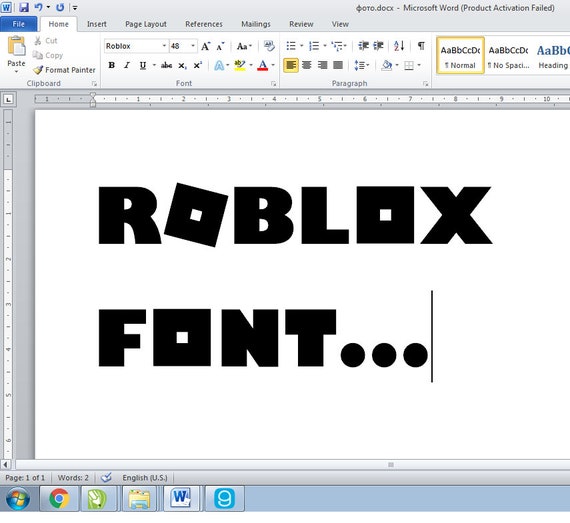This screenshot has width=570, height=523.
Task: Open Google Chrome from the taskbar
Action: click(59, 498)
